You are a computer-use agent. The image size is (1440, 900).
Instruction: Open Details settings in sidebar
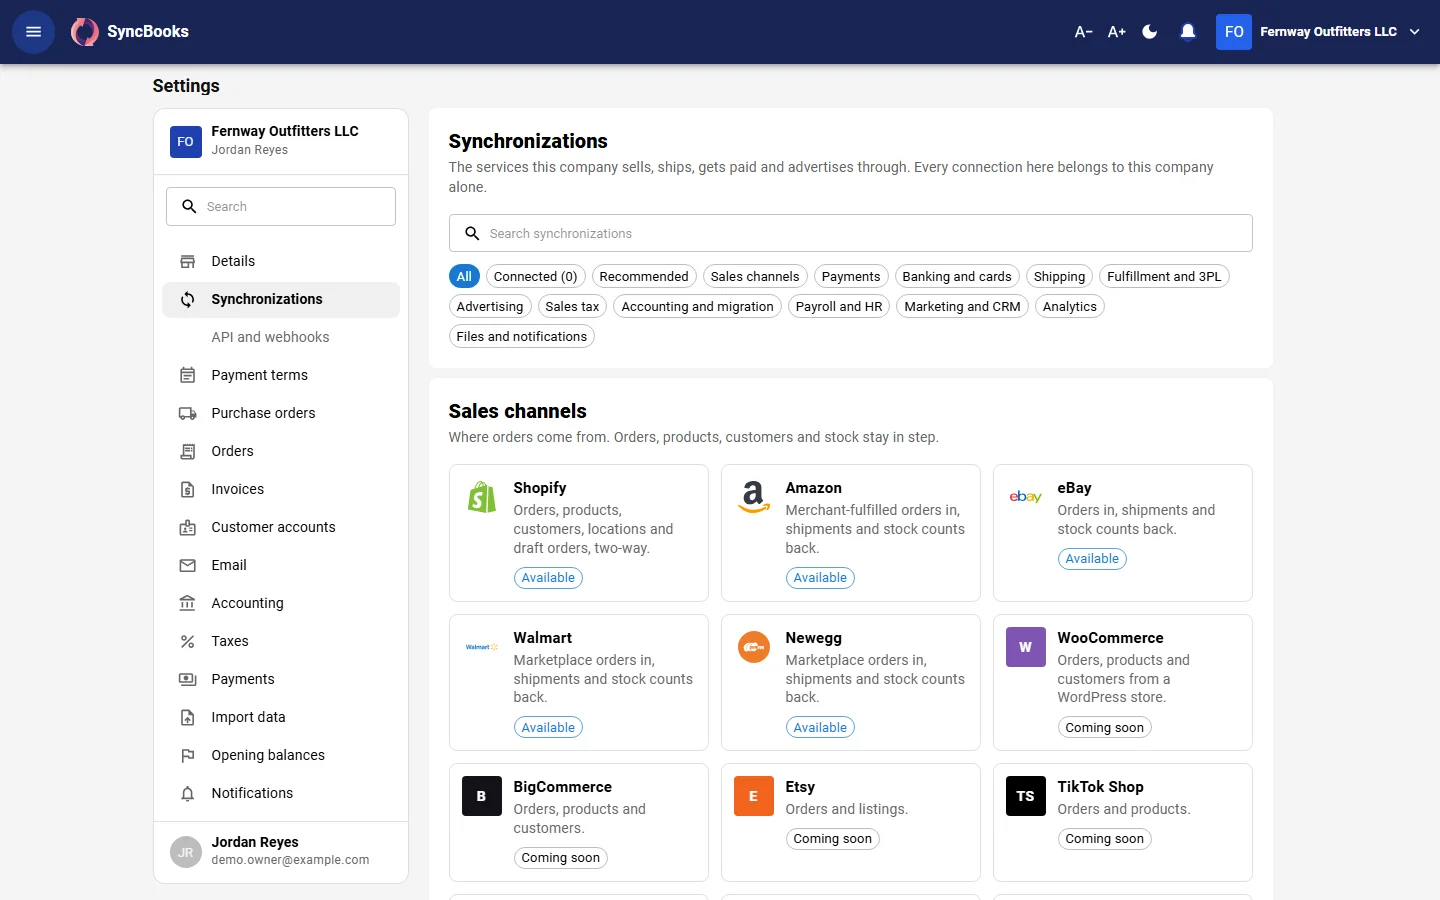281,261
